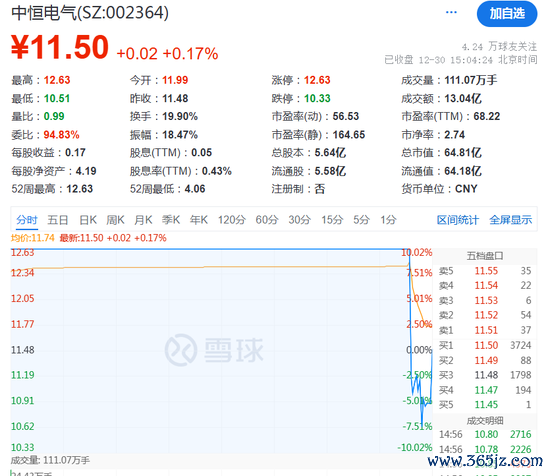The height and width of the screenshot is (476, 550).
Task: Click the 卖4 row price 11.54
Action: click(x=486, y=286)
